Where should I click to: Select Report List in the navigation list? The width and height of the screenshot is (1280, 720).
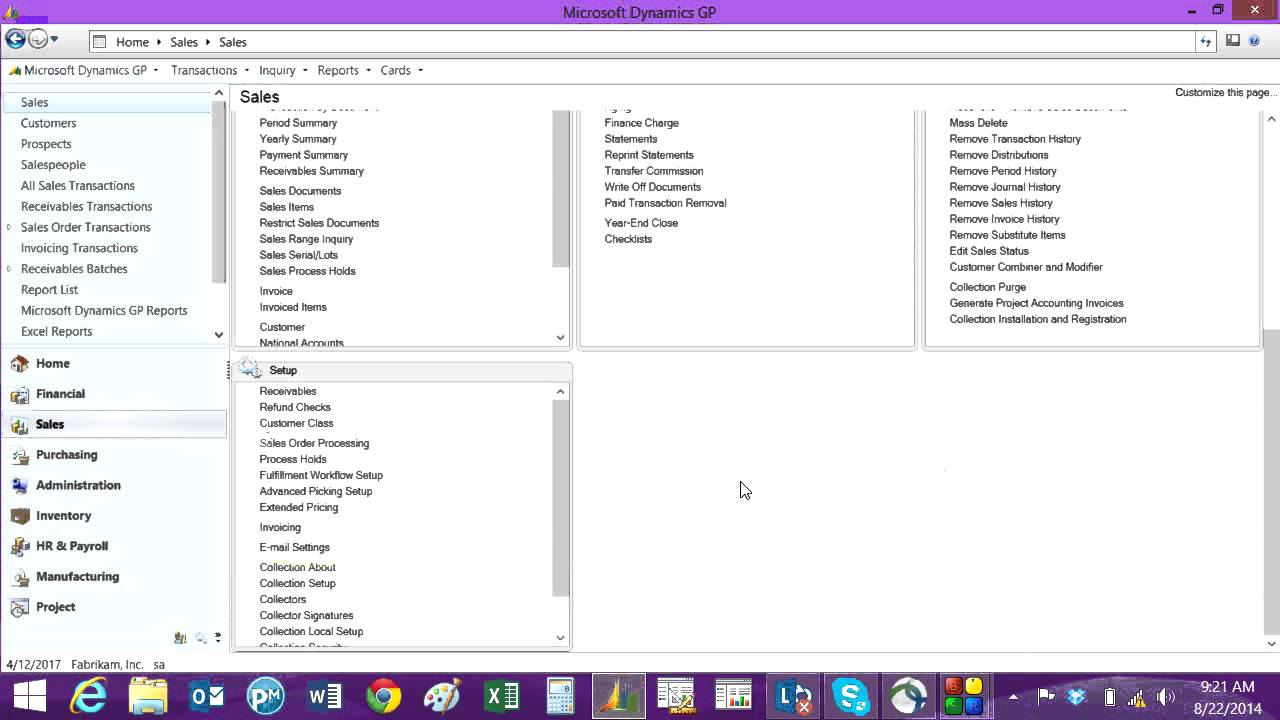coord(49,289)
